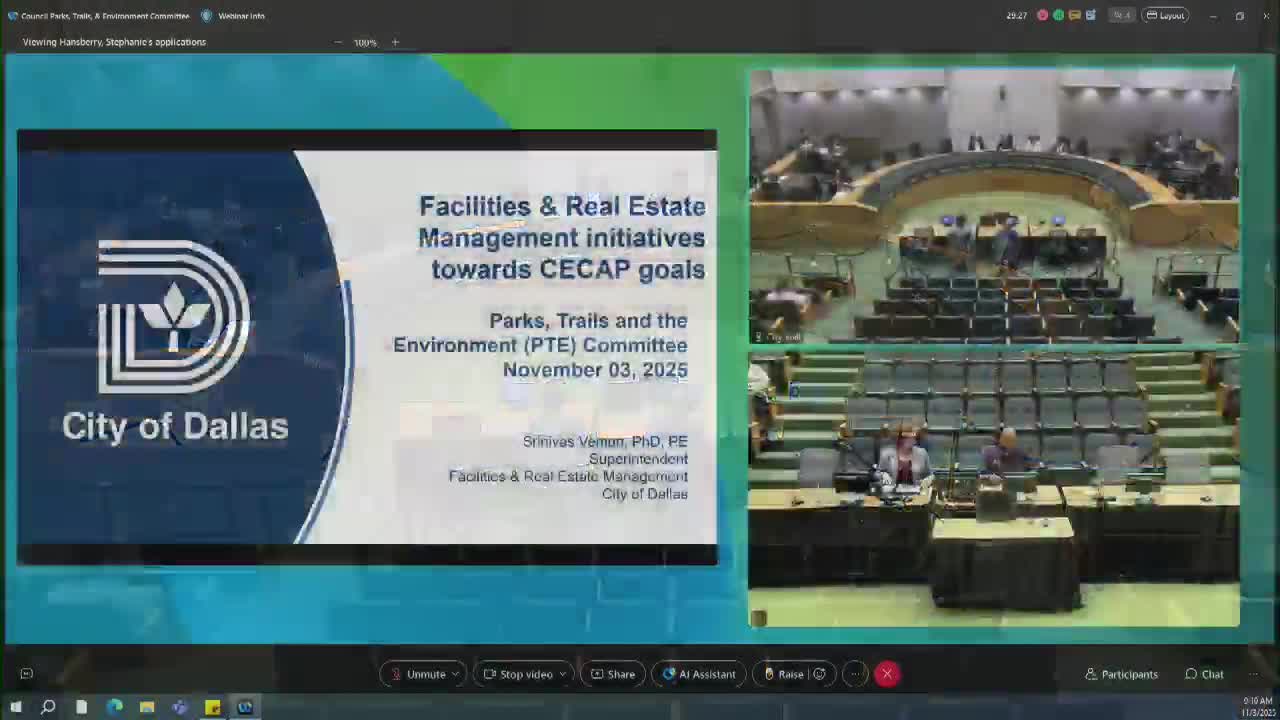Viewport: 1280px width, 720px height.
Task: Open Microsoft Edge from the taskbar
Action: (x=114, y=707)
